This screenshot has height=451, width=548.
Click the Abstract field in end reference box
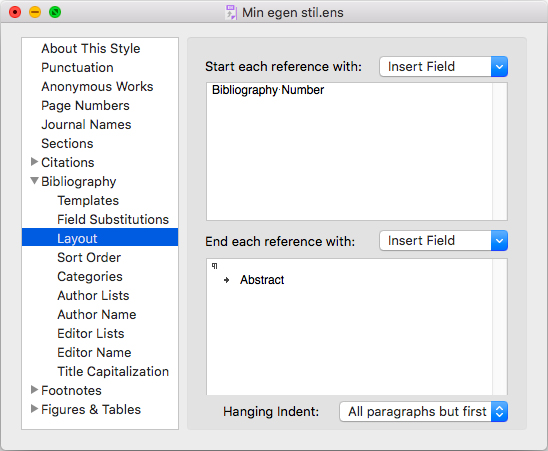pos(262,280)
